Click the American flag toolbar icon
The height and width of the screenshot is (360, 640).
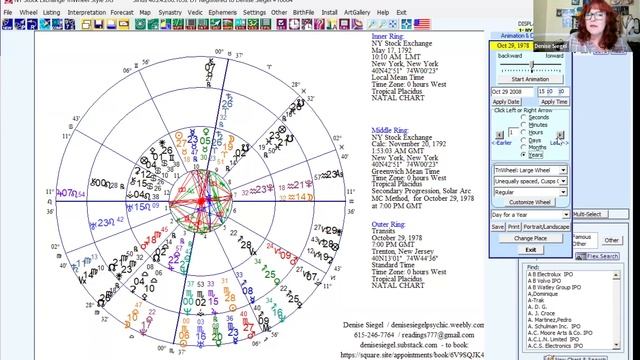[422, 24]
